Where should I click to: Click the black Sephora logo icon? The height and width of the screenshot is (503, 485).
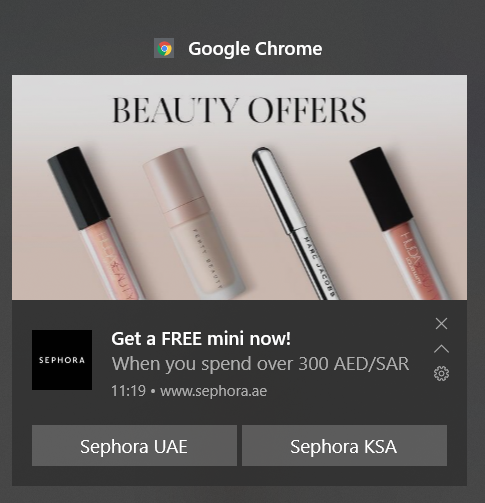pyautogui.click(x=62, y=360)
